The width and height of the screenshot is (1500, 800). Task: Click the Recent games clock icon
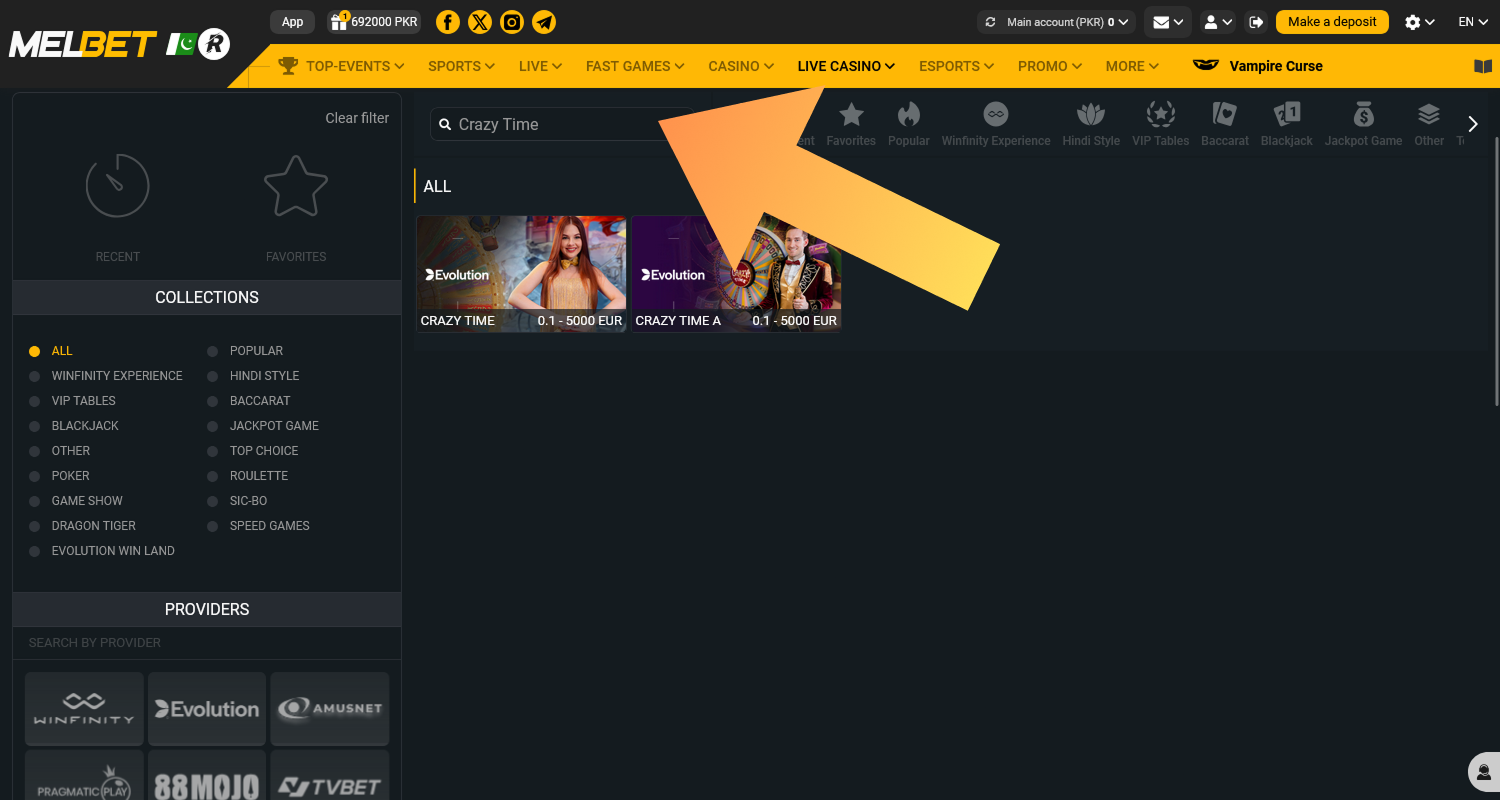click(117, 185)
